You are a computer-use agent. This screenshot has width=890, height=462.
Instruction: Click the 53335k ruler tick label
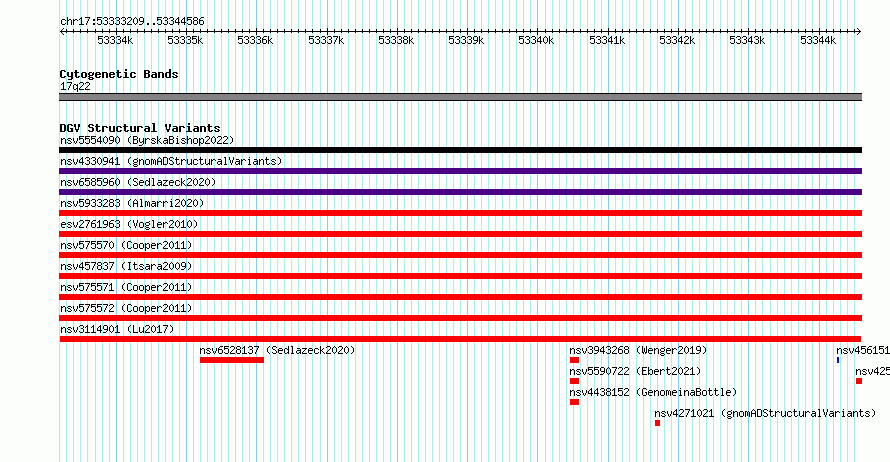pyautogui.click(x=185, y=40)
